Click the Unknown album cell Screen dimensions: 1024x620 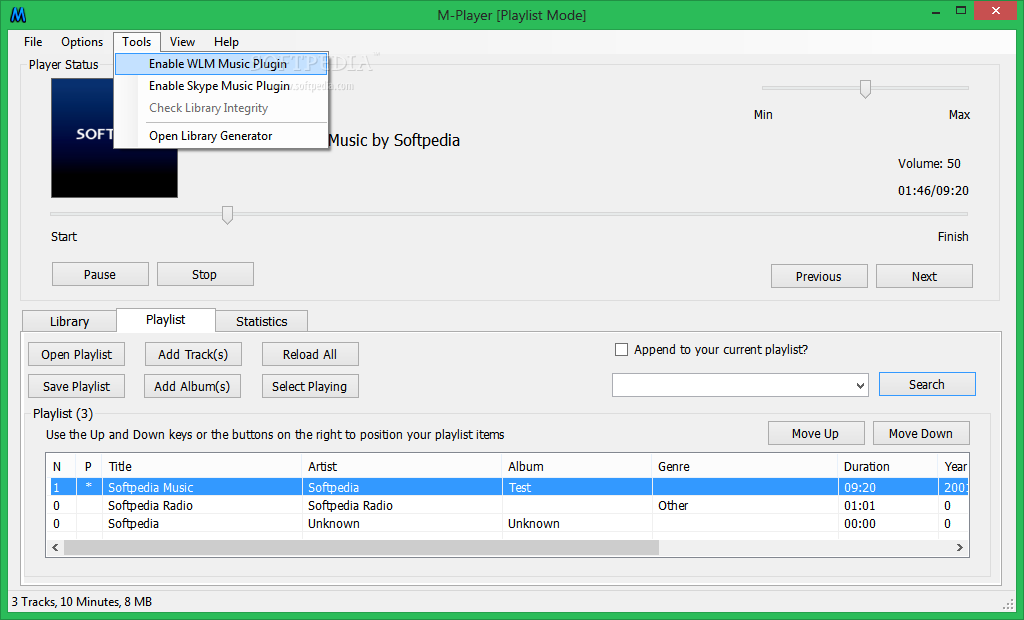coord(577,523)
